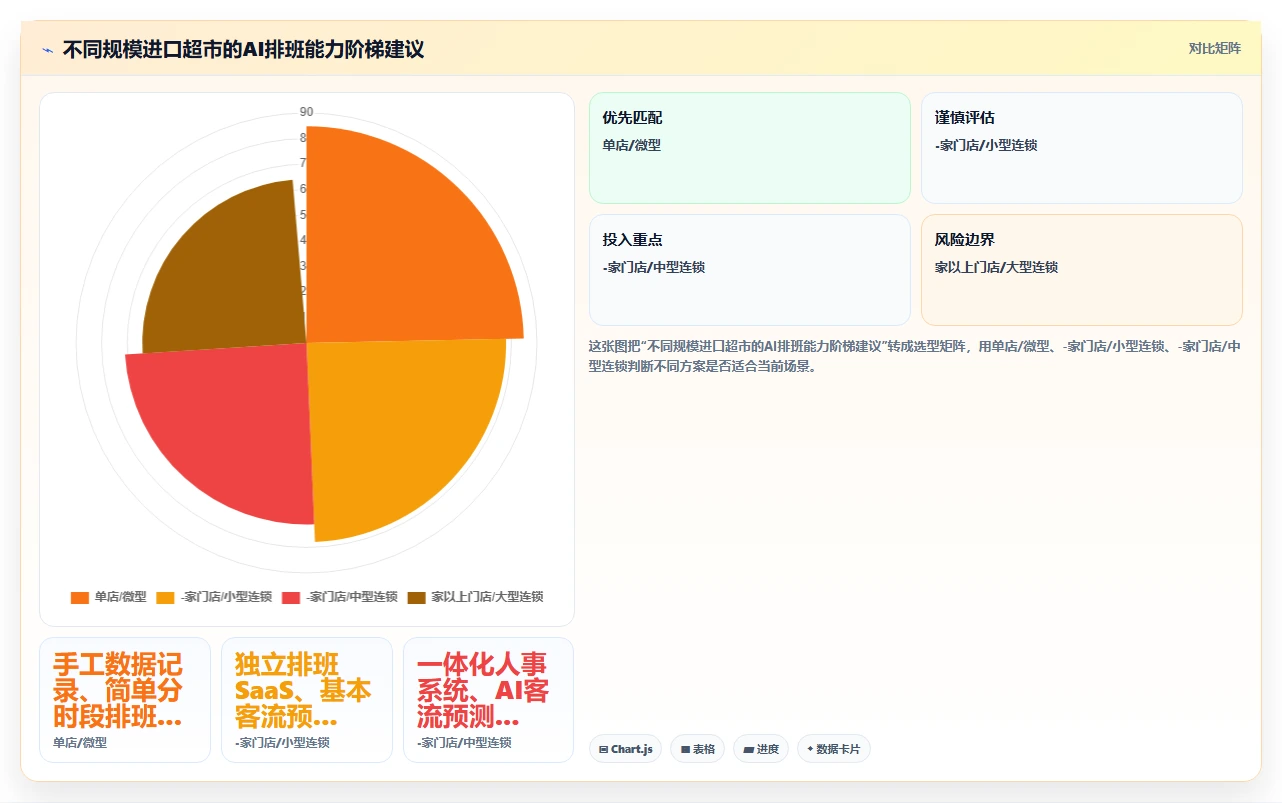Open the 优先匹配 card

pos(750,148)
